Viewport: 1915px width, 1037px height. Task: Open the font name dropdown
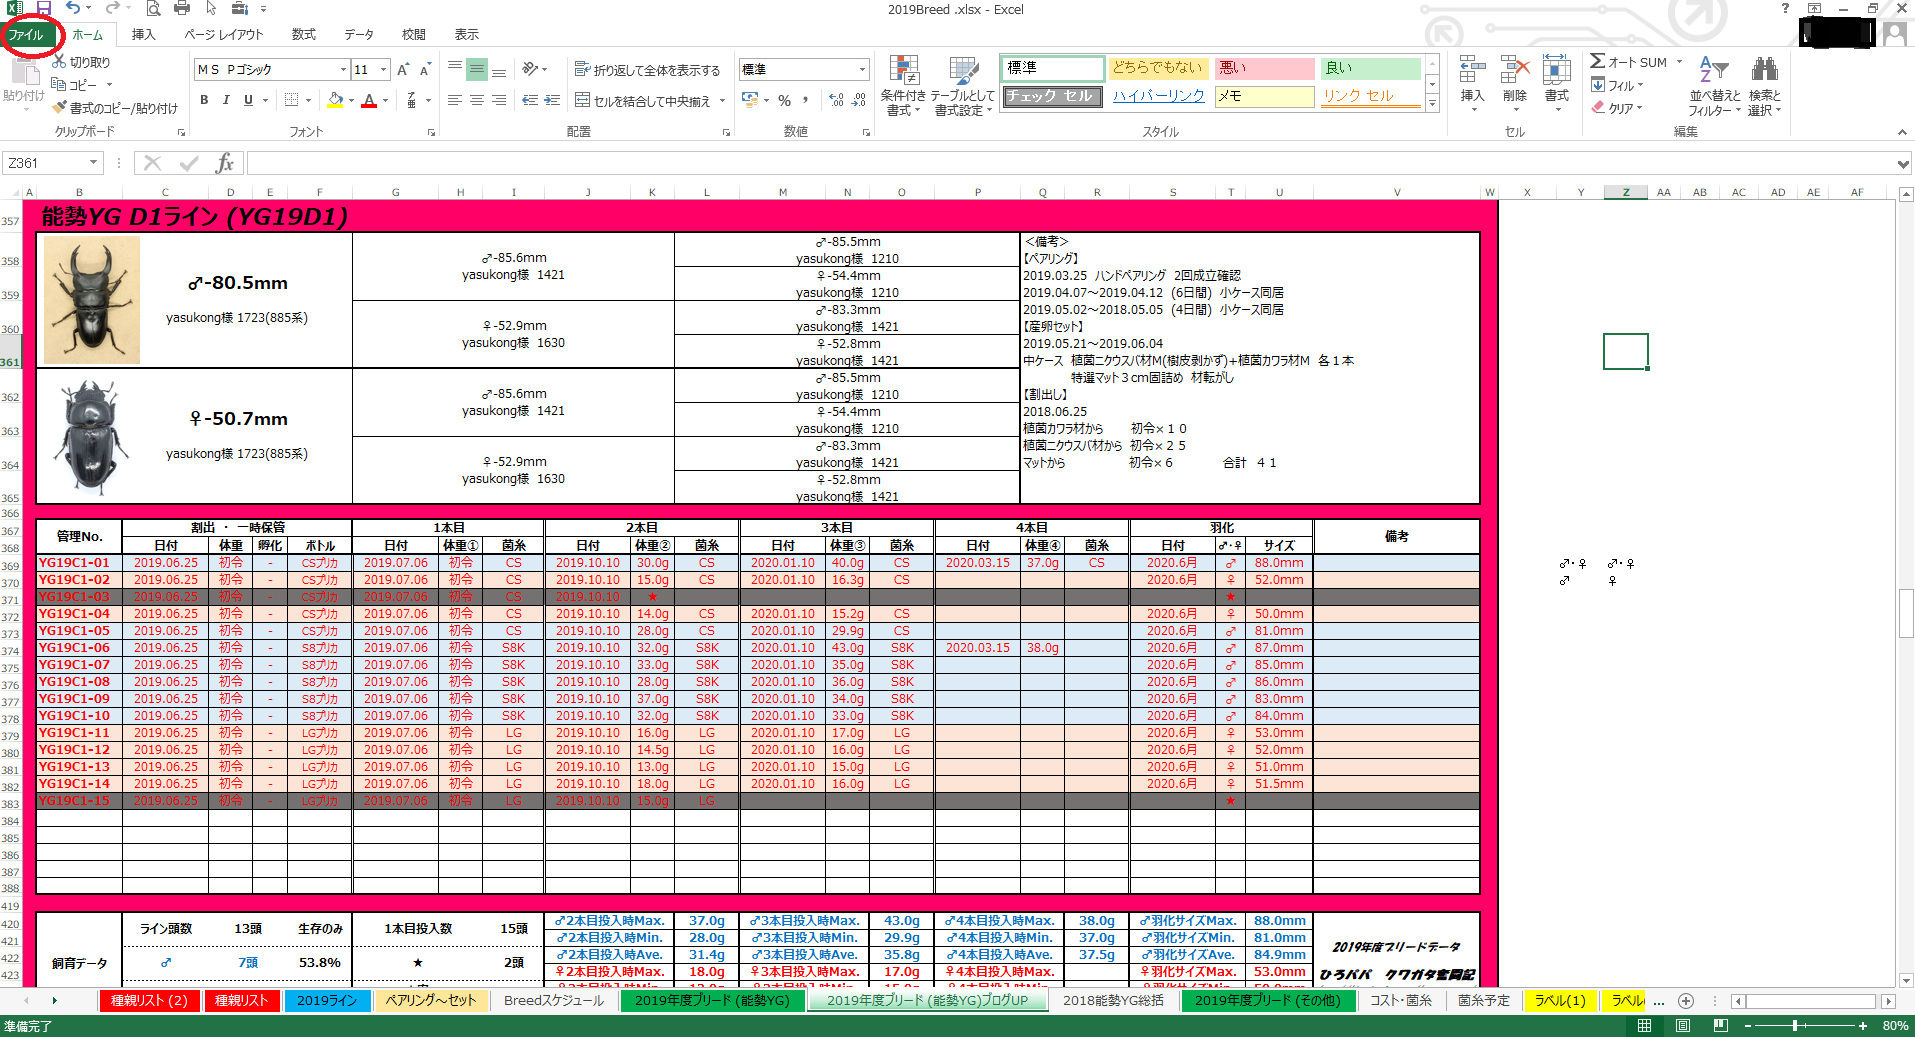[343, 70]
